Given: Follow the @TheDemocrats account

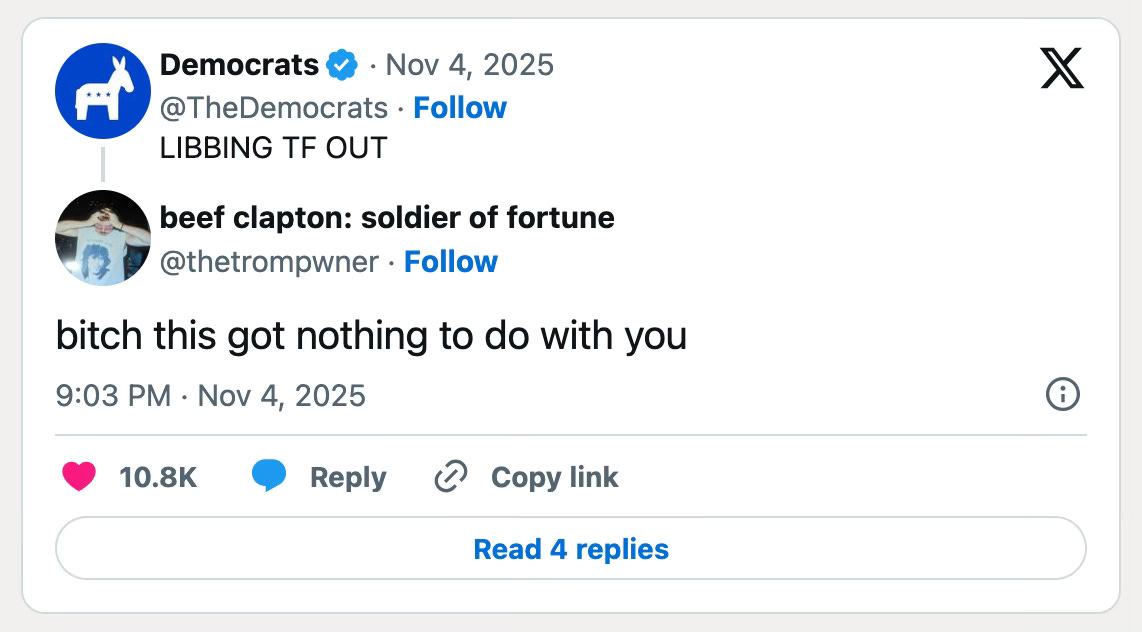Looking at the screenshot, I should coord(461,107).
